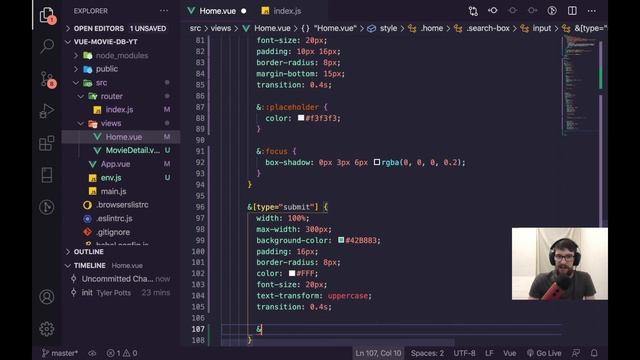Click the go to previous change icon
Image resolution: width=640 pixels, height=360 pixels.
point(493,11)
